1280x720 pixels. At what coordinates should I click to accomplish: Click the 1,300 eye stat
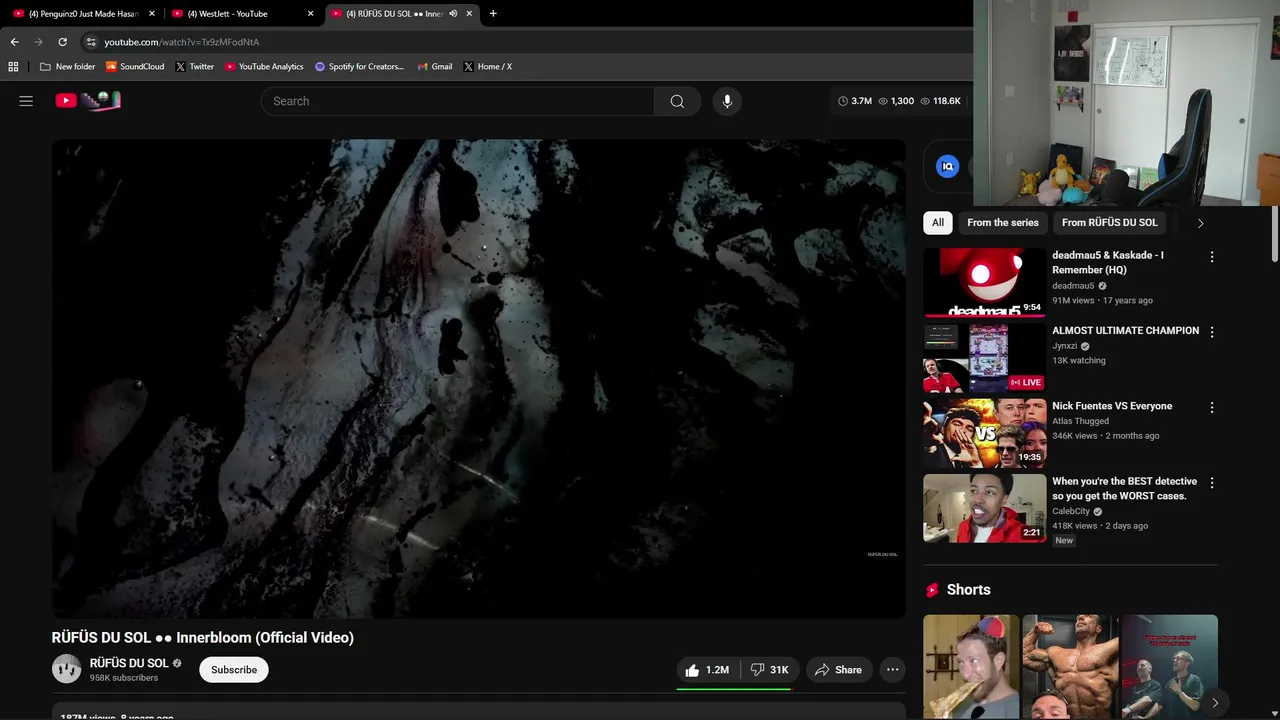click(895, 101)
